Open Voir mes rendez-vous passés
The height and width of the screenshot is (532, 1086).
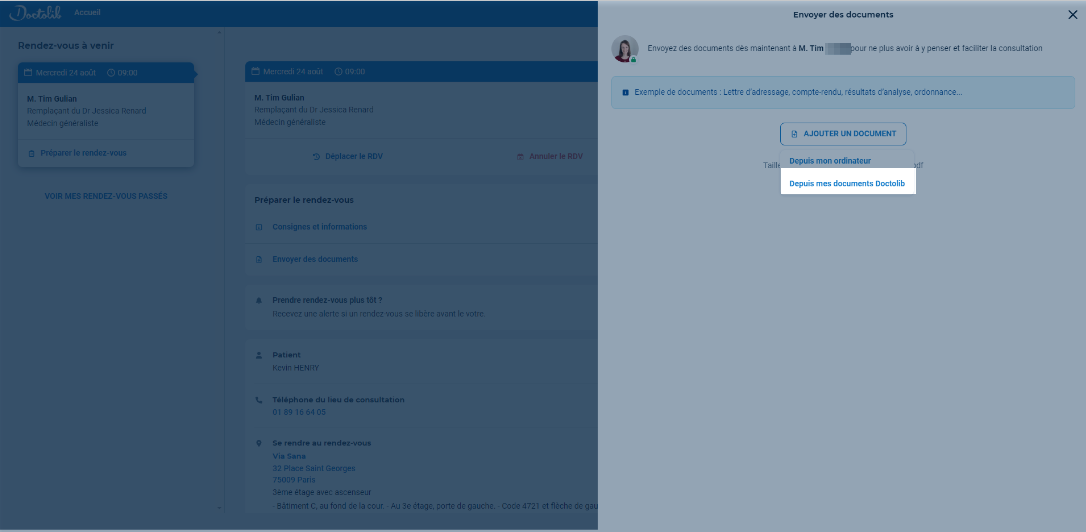tap(106, 196)
